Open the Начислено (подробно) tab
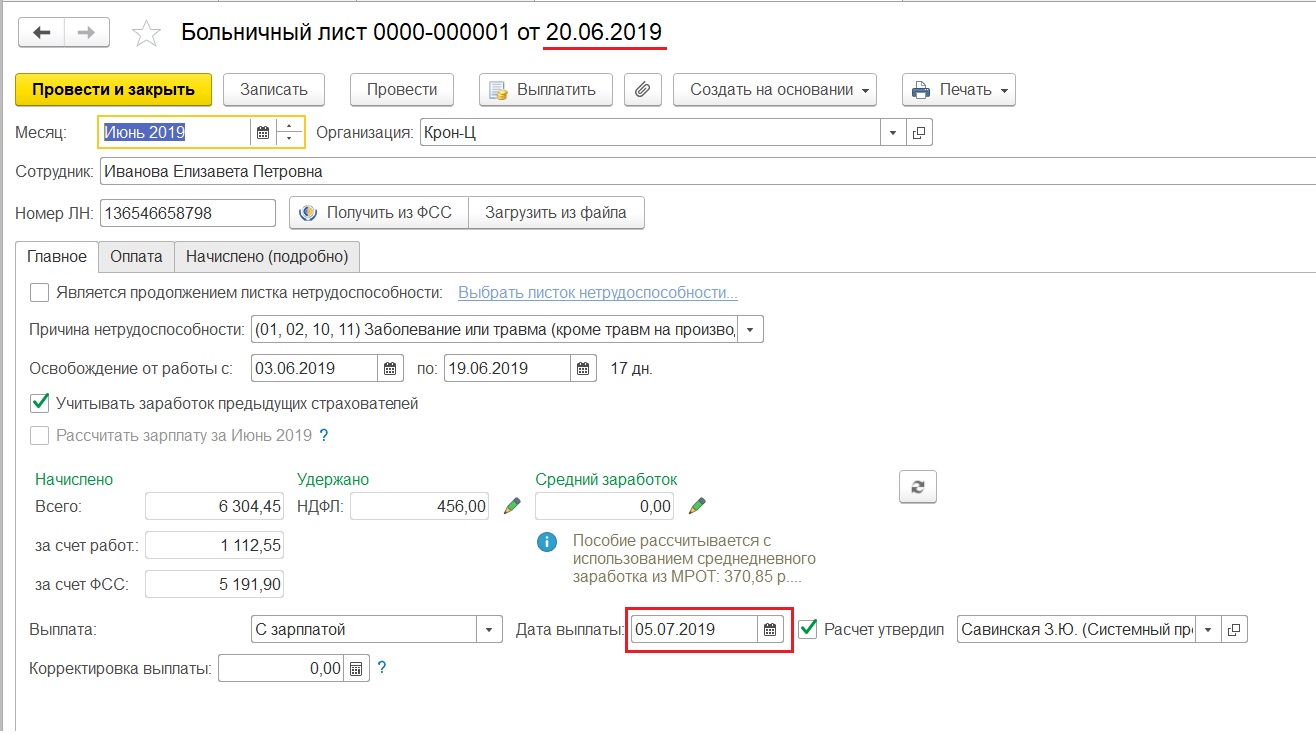This screenshot has width=1316, height=734. 267,257
